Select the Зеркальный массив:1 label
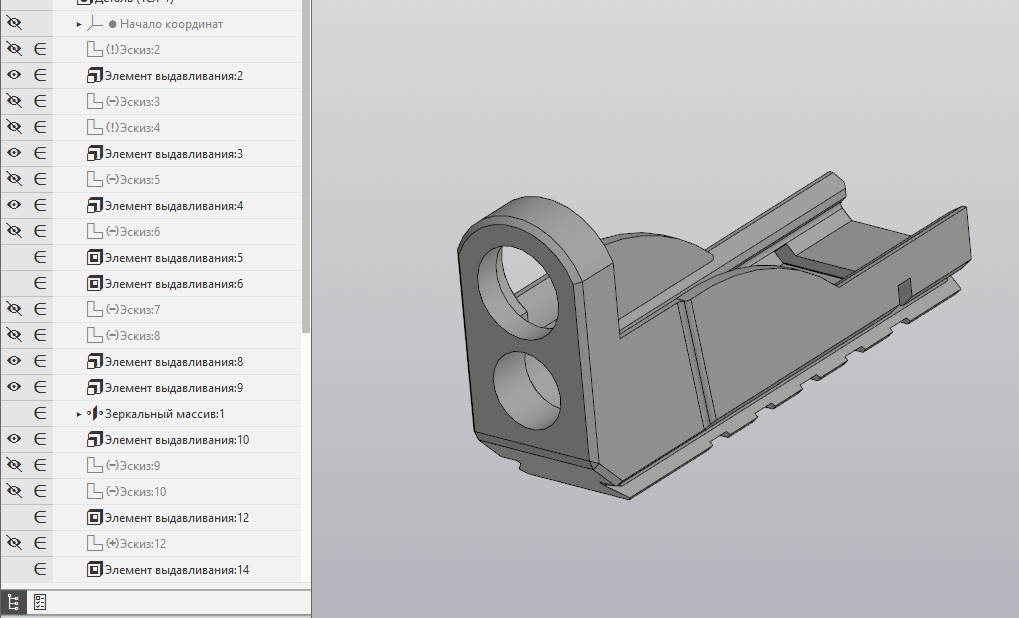 (164, 414)
